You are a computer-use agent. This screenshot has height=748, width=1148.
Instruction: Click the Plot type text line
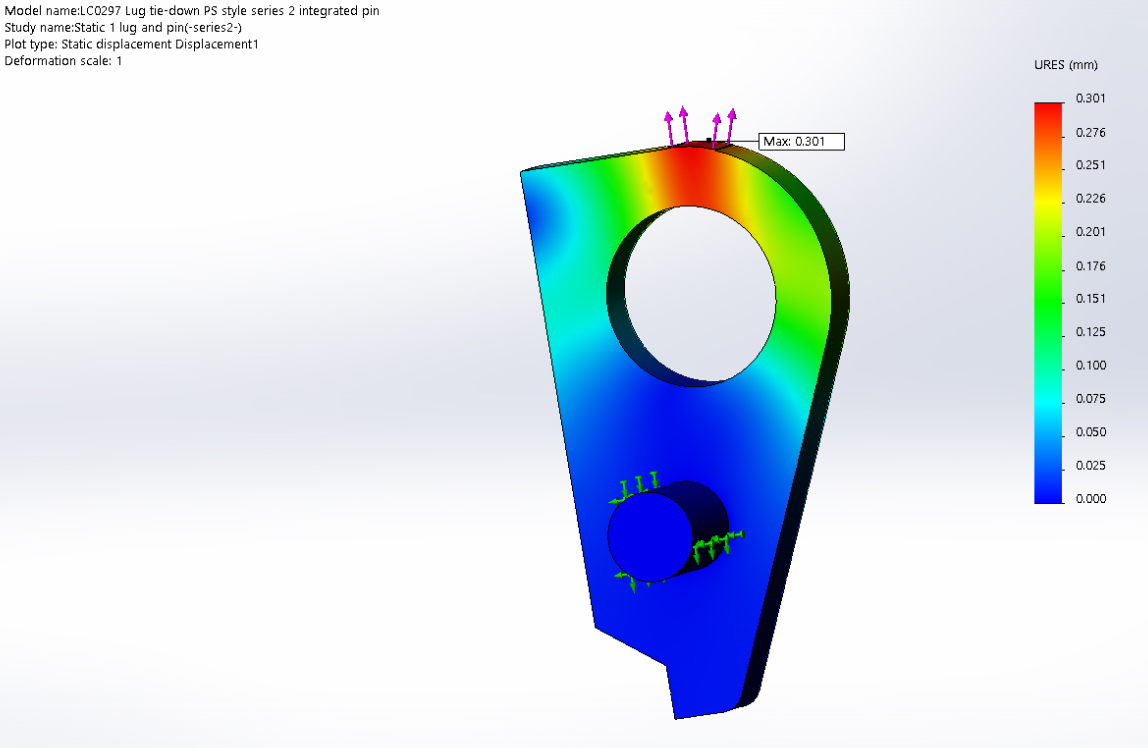click(132, 44)
